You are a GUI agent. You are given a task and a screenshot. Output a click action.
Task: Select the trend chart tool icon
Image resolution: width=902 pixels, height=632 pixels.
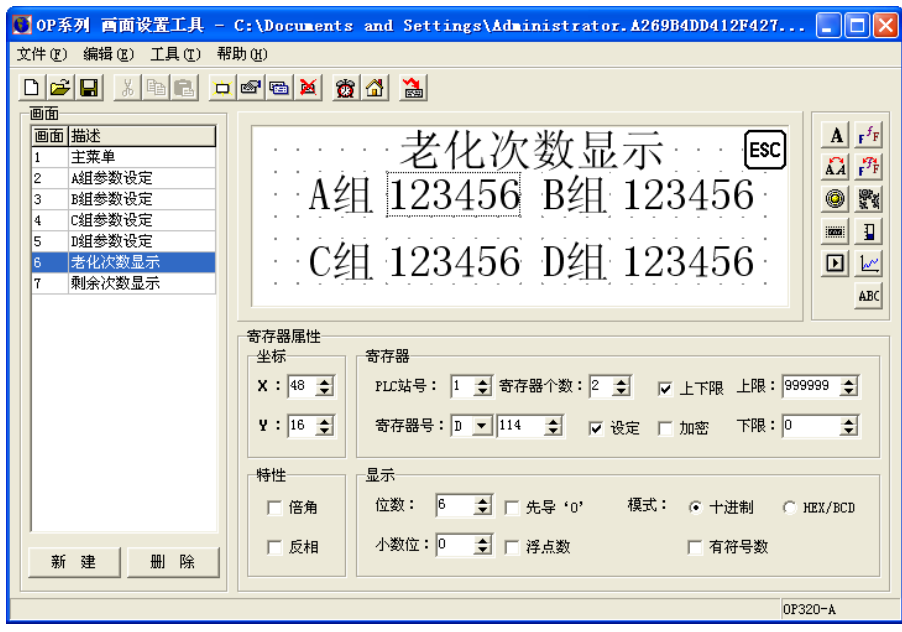click(868, 264)
